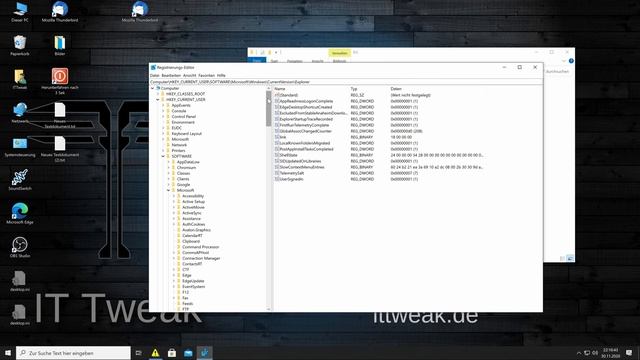Expand the Active Setup key
The image size is (640, 360).
tap(174, 202)
